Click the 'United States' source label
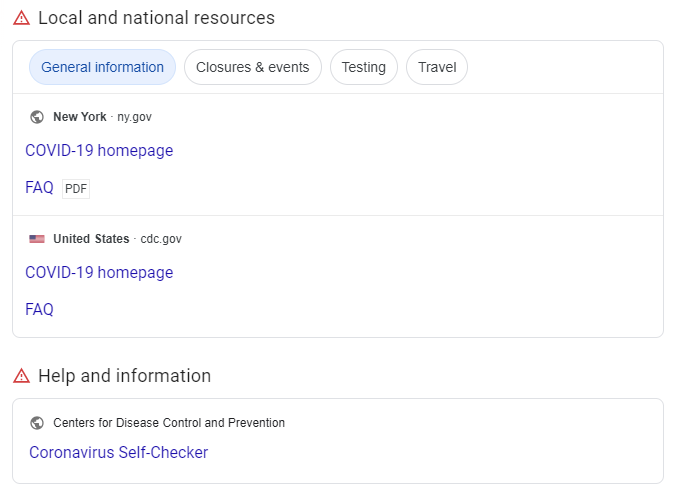 click(x=91, y=239)
